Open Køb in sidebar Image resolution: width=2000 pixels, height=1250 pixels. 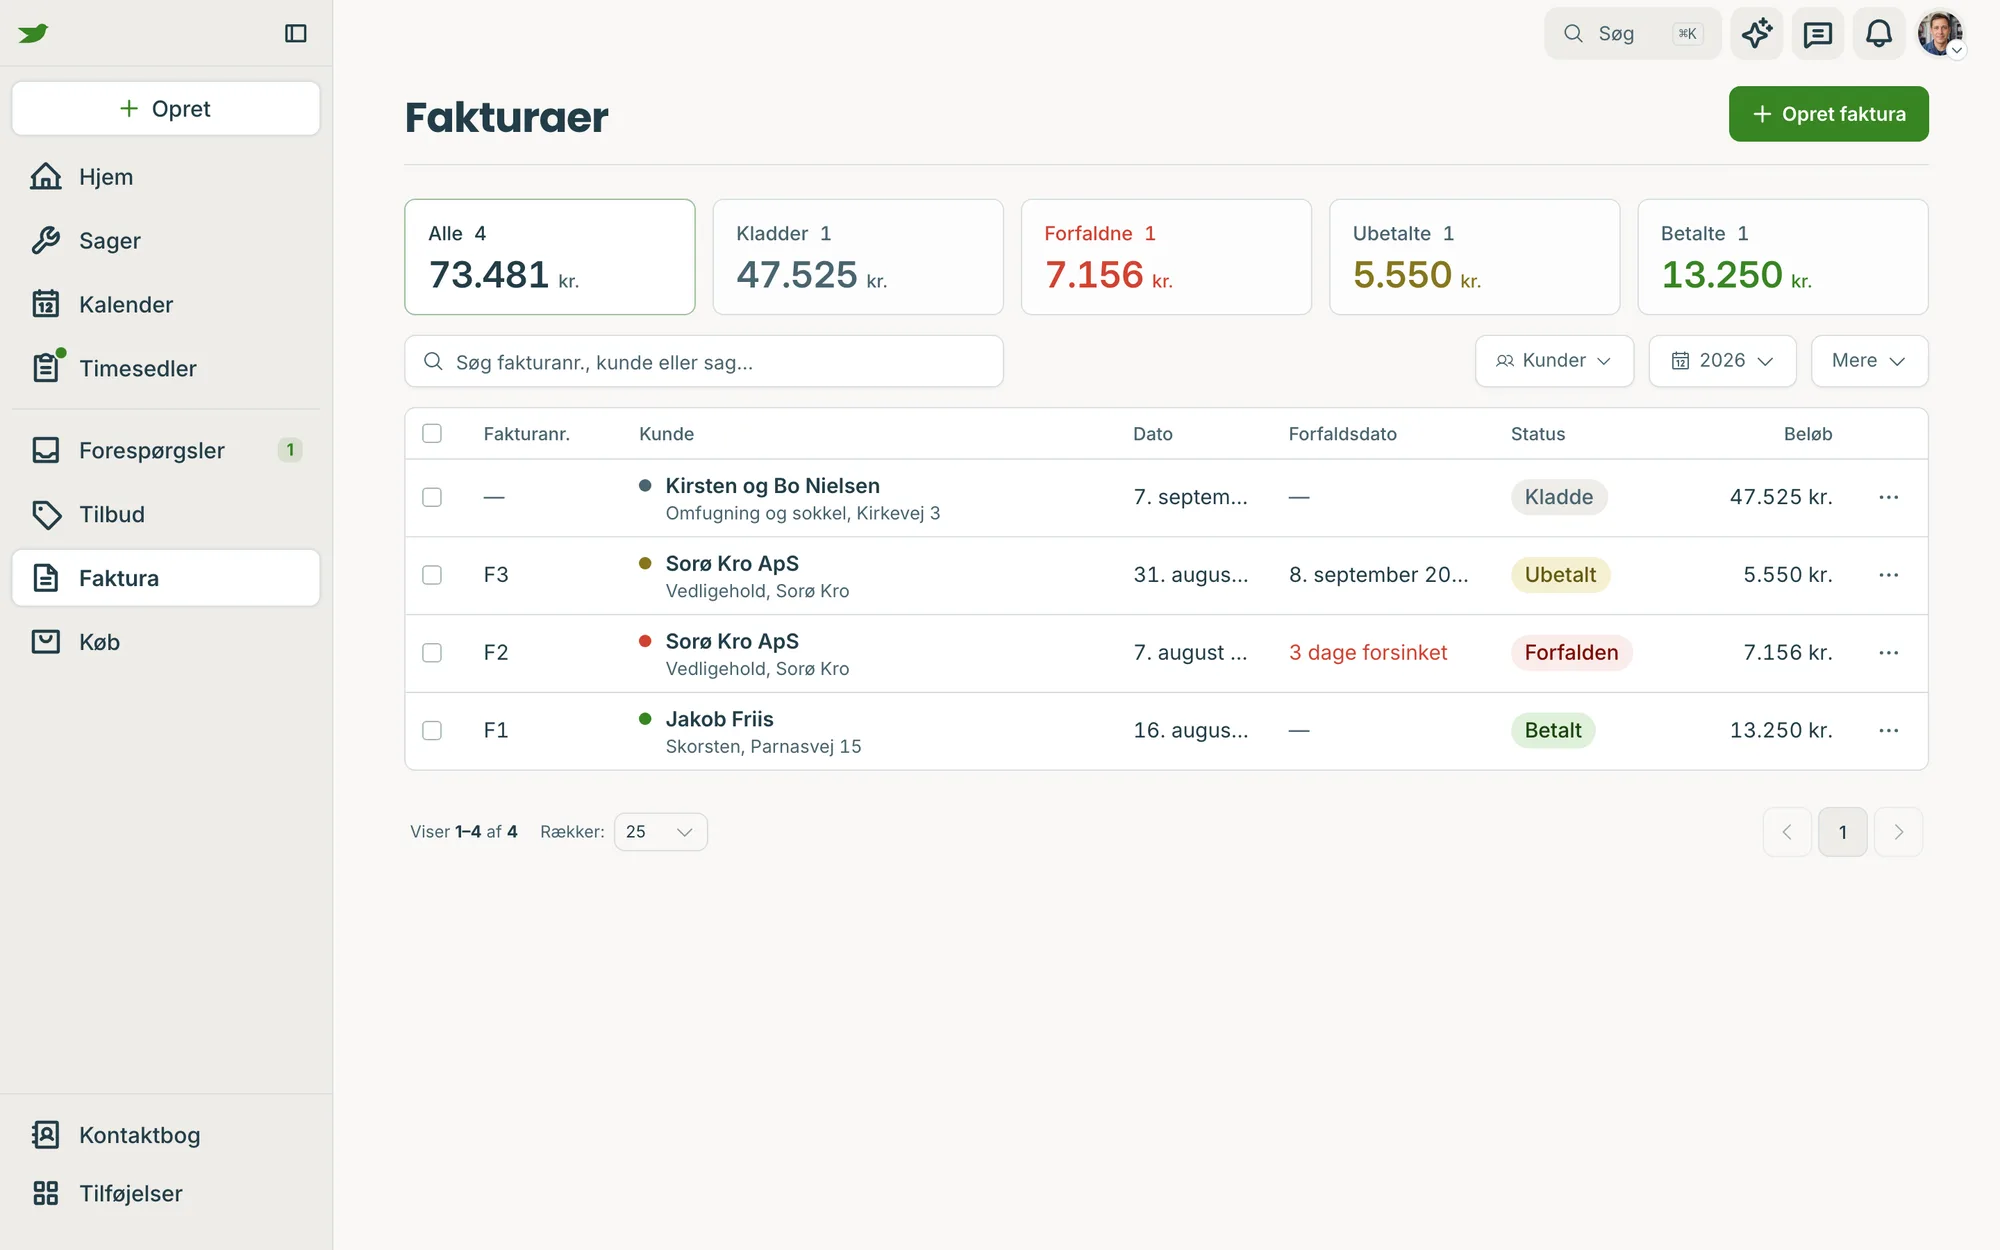click(x=166, y=643)
